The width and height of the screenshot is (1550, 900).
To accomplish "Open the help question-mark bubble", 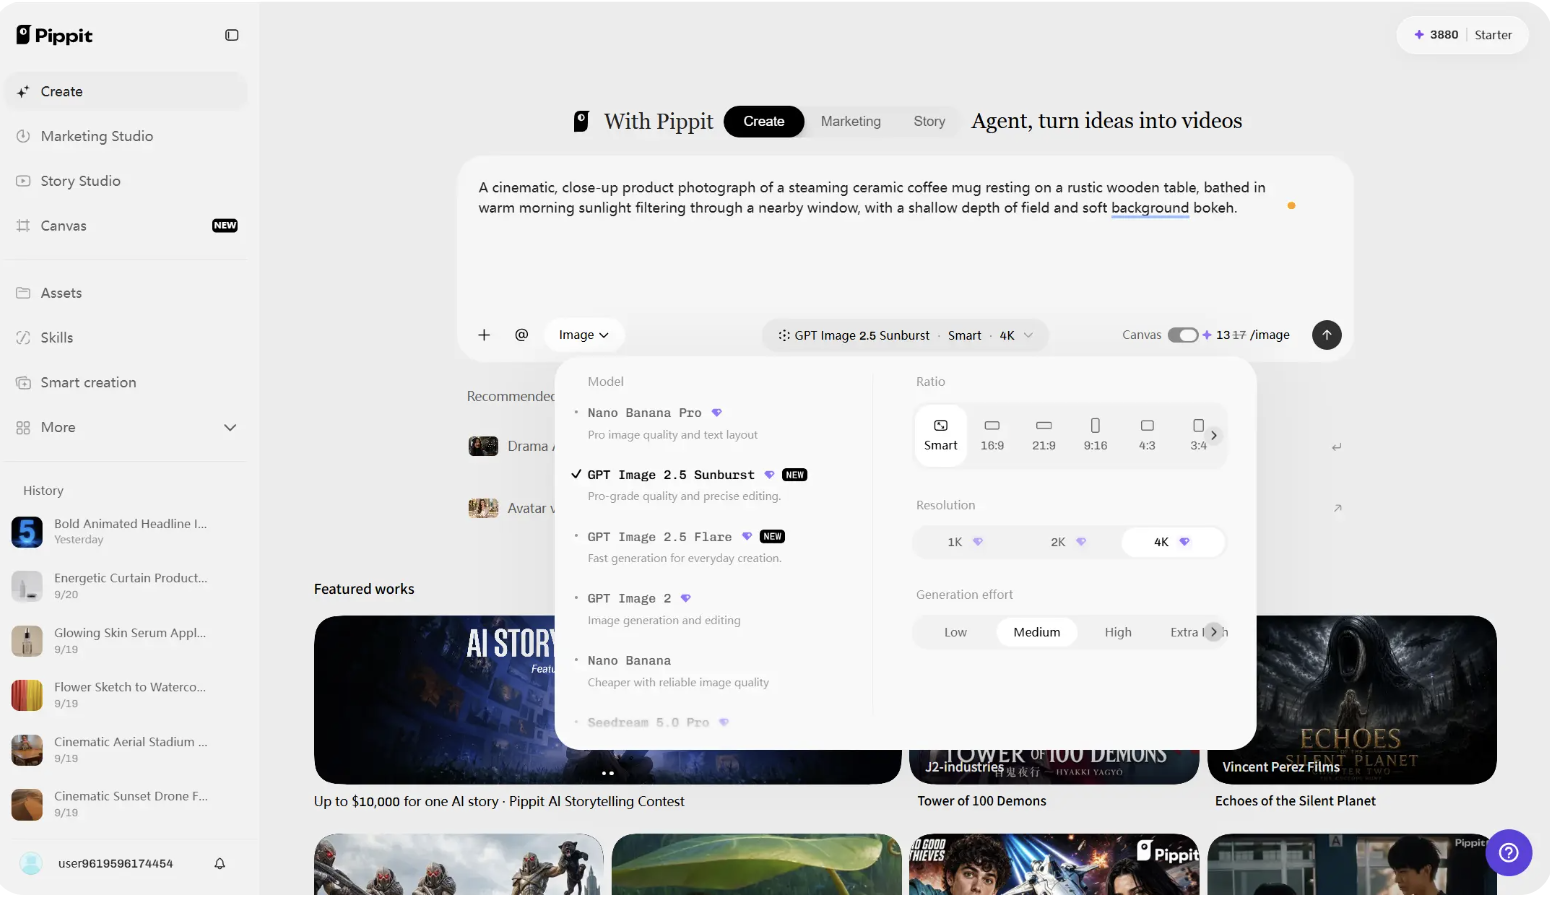I will click(x=1509, y=853).
